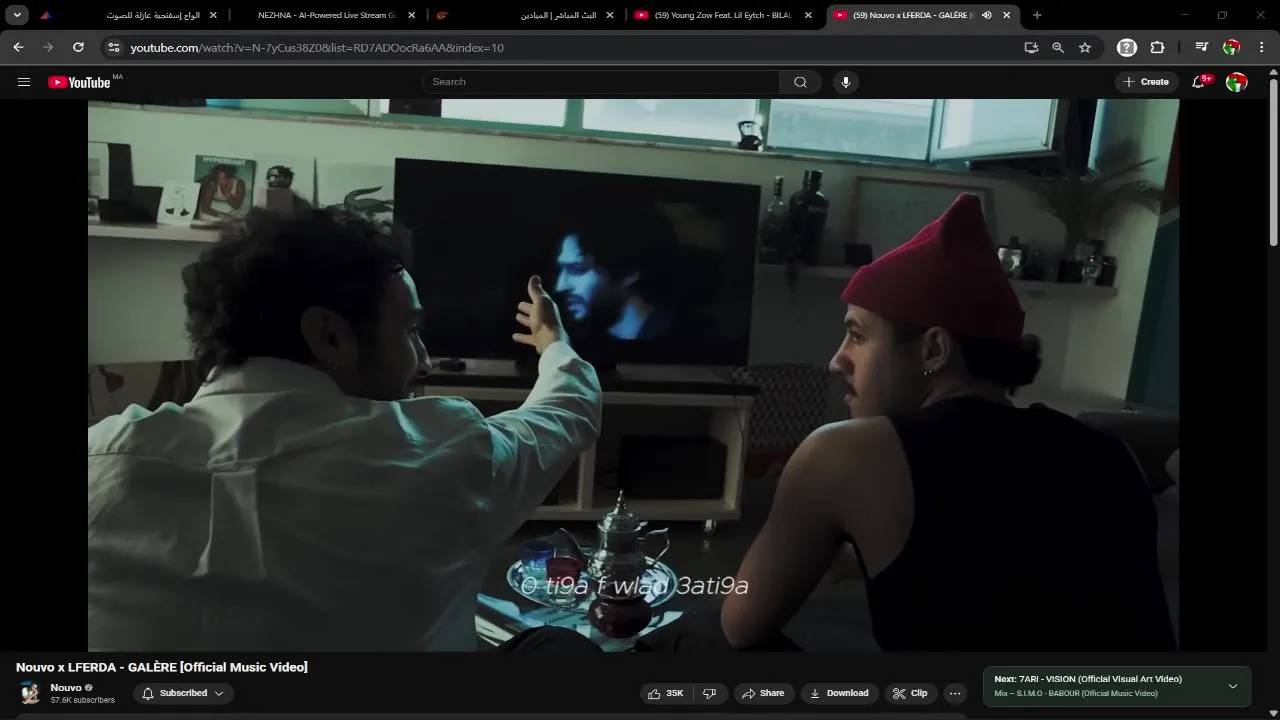Share the video
1280x720 pixels.
click(762, 693)
